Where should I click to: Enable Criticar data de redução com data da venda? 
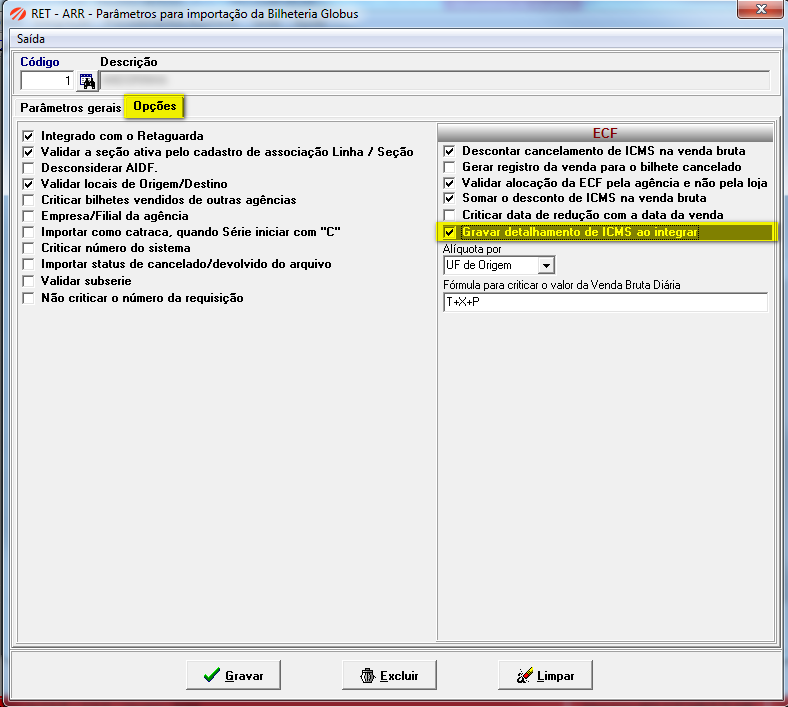click(449, 216)
